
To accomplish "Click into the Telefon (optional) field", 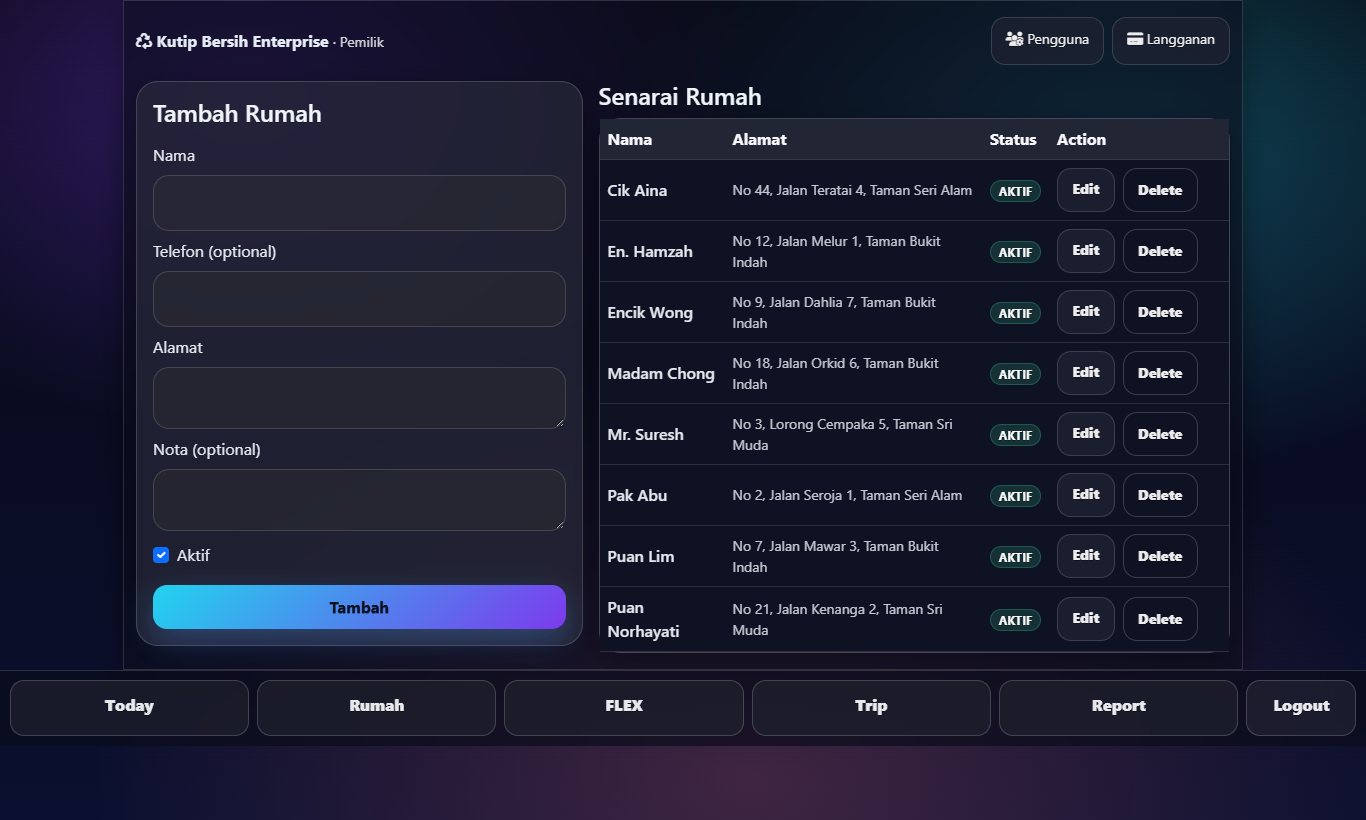I will pos(359,299).
